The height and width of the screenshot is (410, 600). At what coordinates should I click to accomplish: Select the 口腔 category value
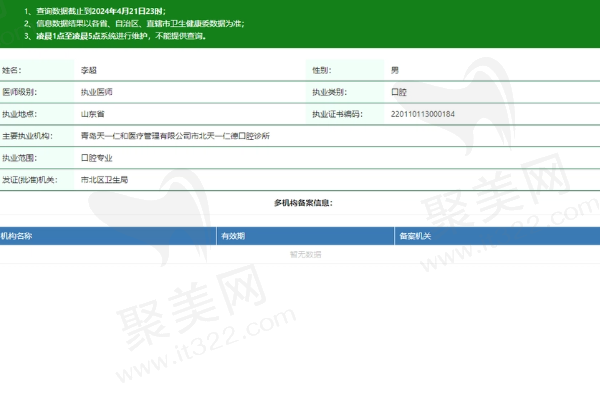point(399,92)
